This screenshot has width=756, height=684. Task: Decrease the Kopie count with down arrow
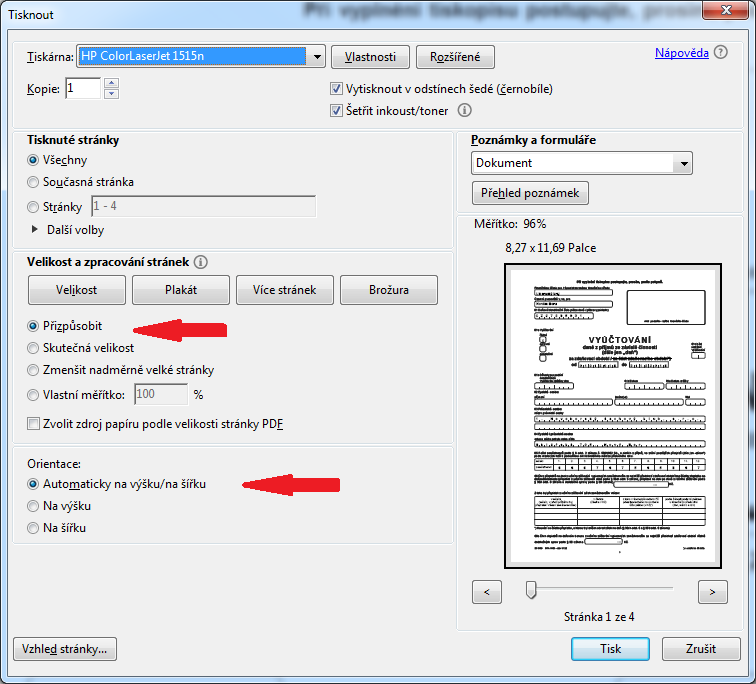coord(111,94)
